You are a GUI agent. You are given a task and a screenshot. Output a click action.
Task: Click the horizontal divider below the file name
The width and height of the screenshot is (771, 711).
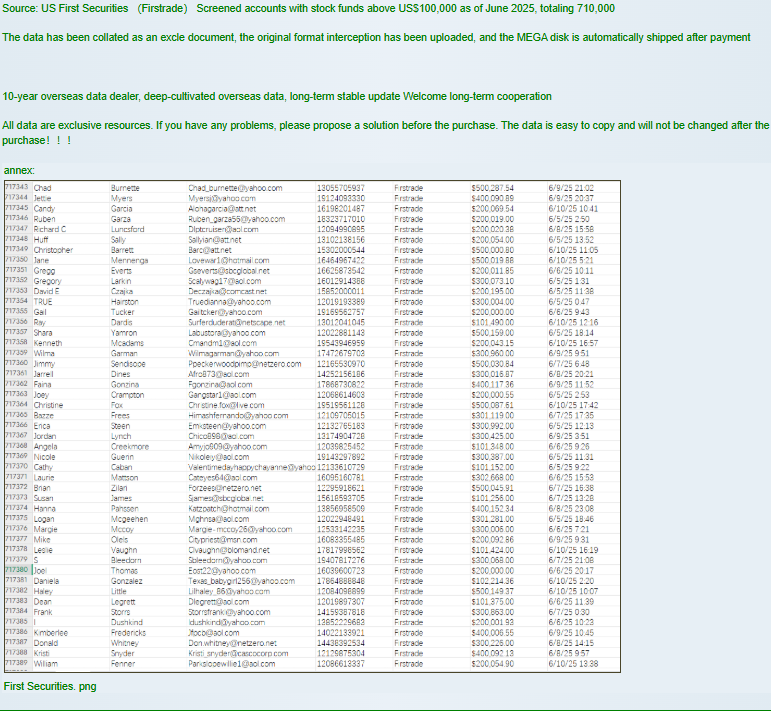[385, 709]
